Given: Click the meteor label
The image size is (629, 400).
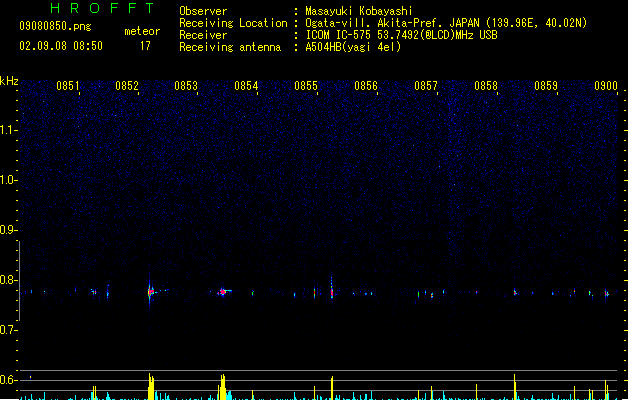Looking at the screenshot, I should 142,31.
